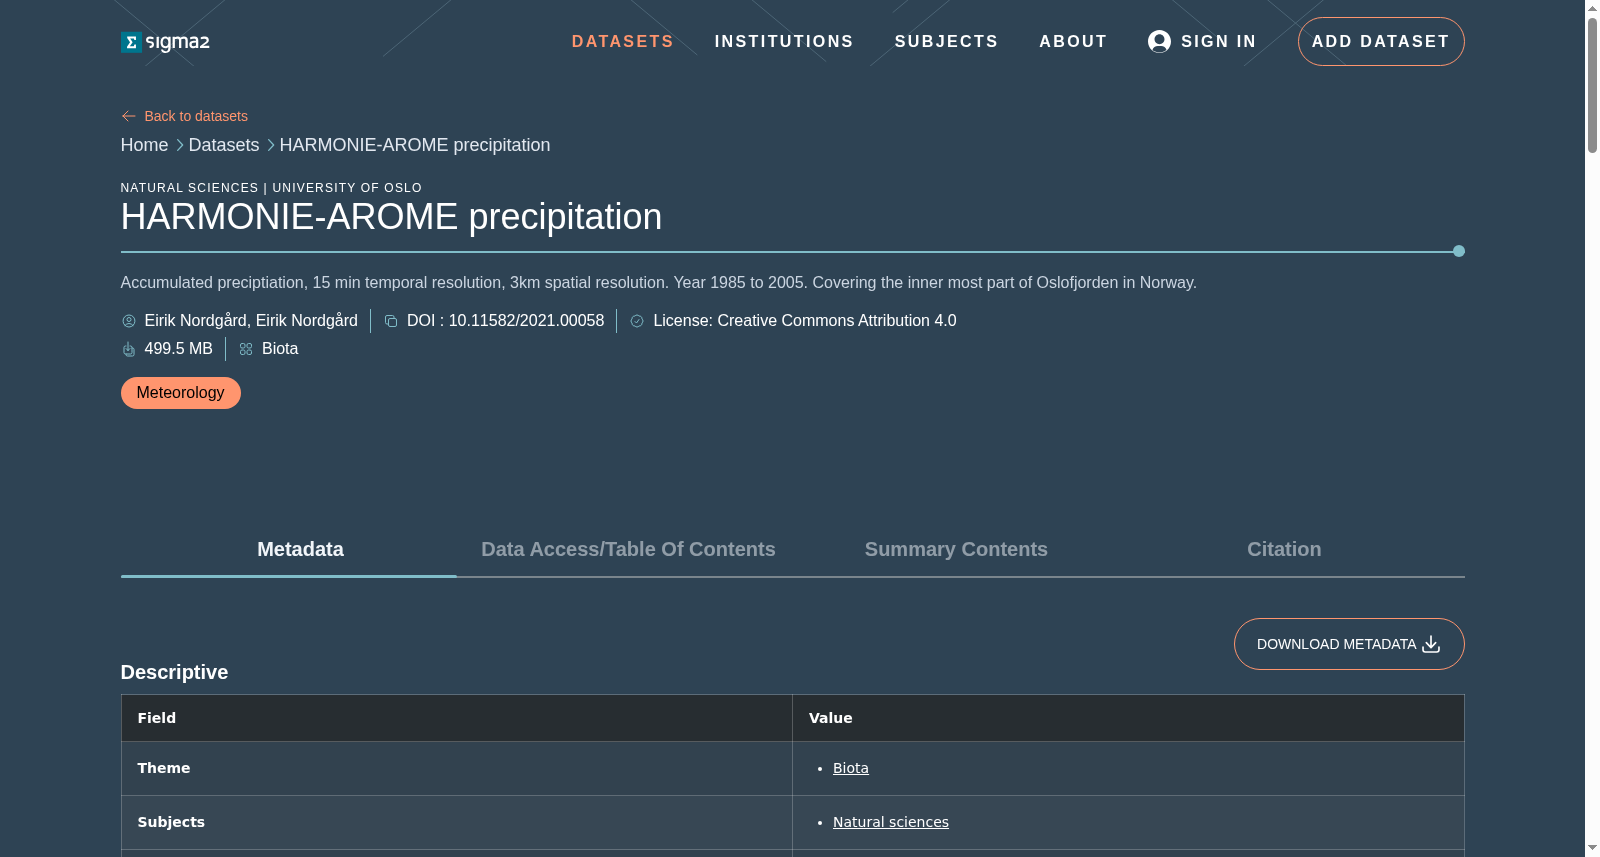
Task: Open the Biota theme link in table
Action: [851, 768]
